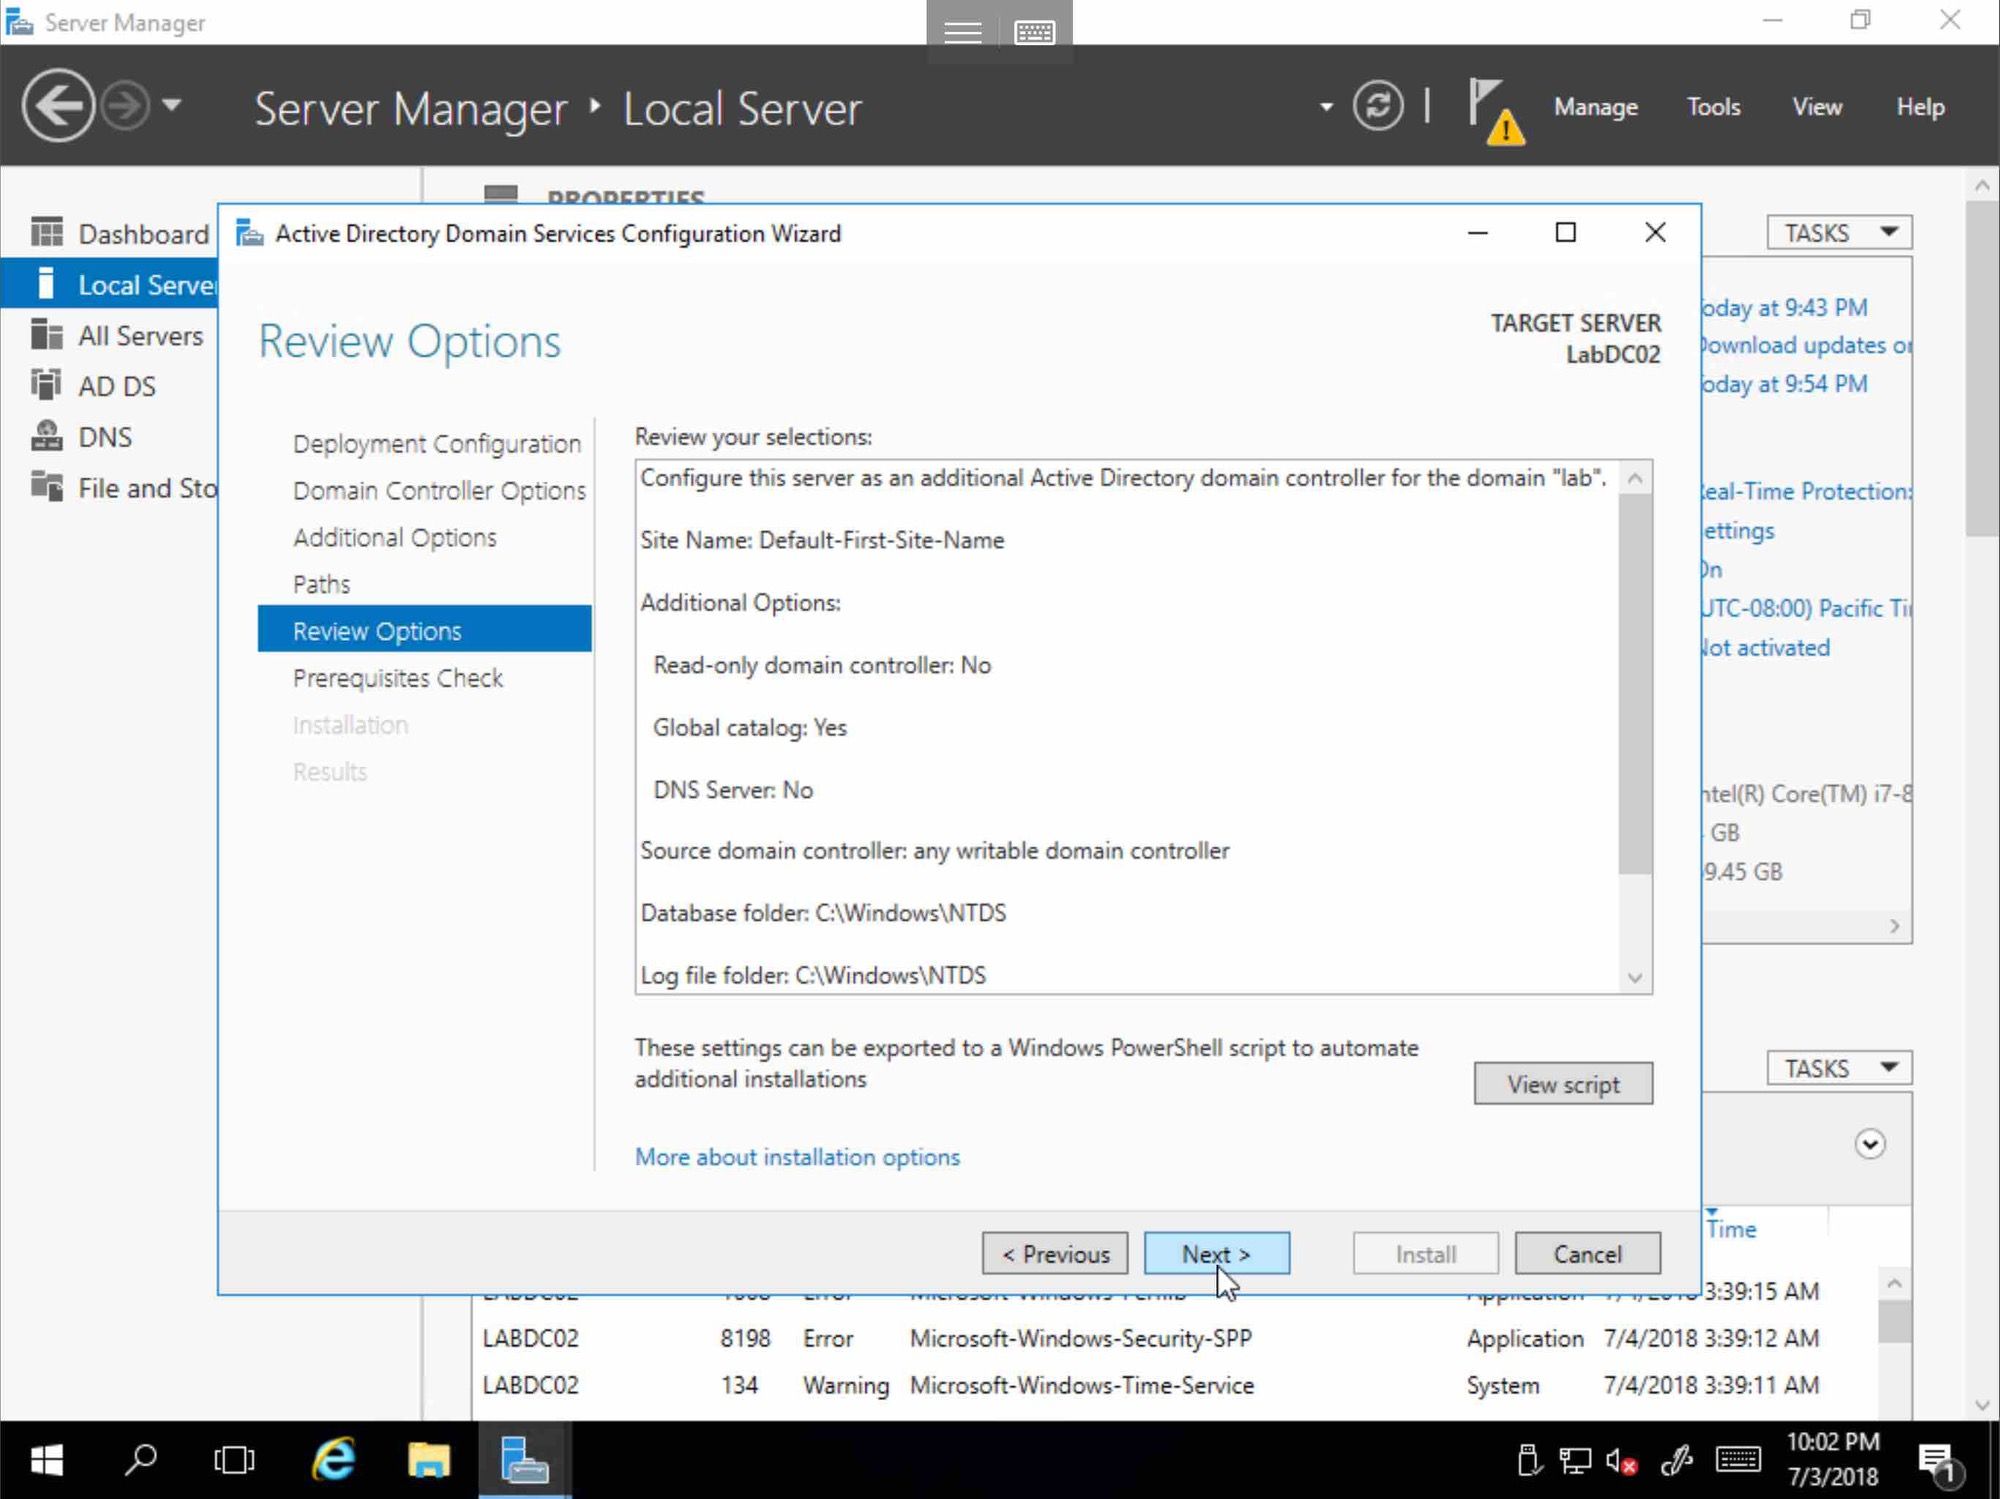Maximize the AD DS Configuration Wizard window
The height and width of the screenshot is (1499, 2000).
1566,233
